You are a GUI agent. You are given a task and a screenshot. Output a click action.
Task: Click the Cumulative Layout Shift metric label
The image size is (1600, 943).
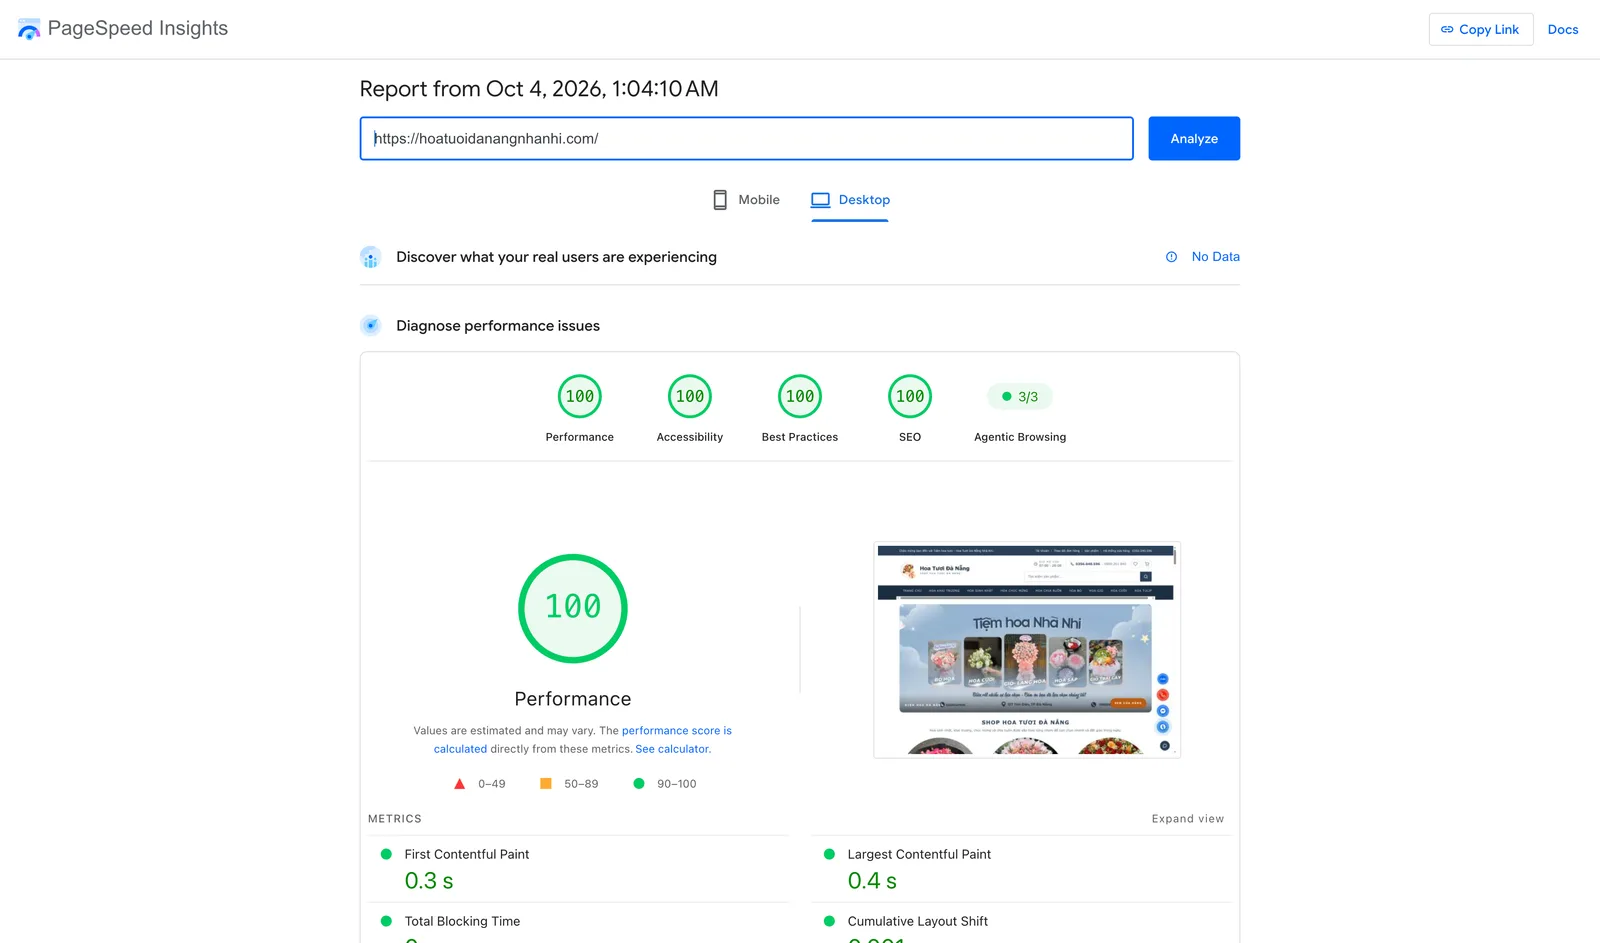click(x=918, y=921)
